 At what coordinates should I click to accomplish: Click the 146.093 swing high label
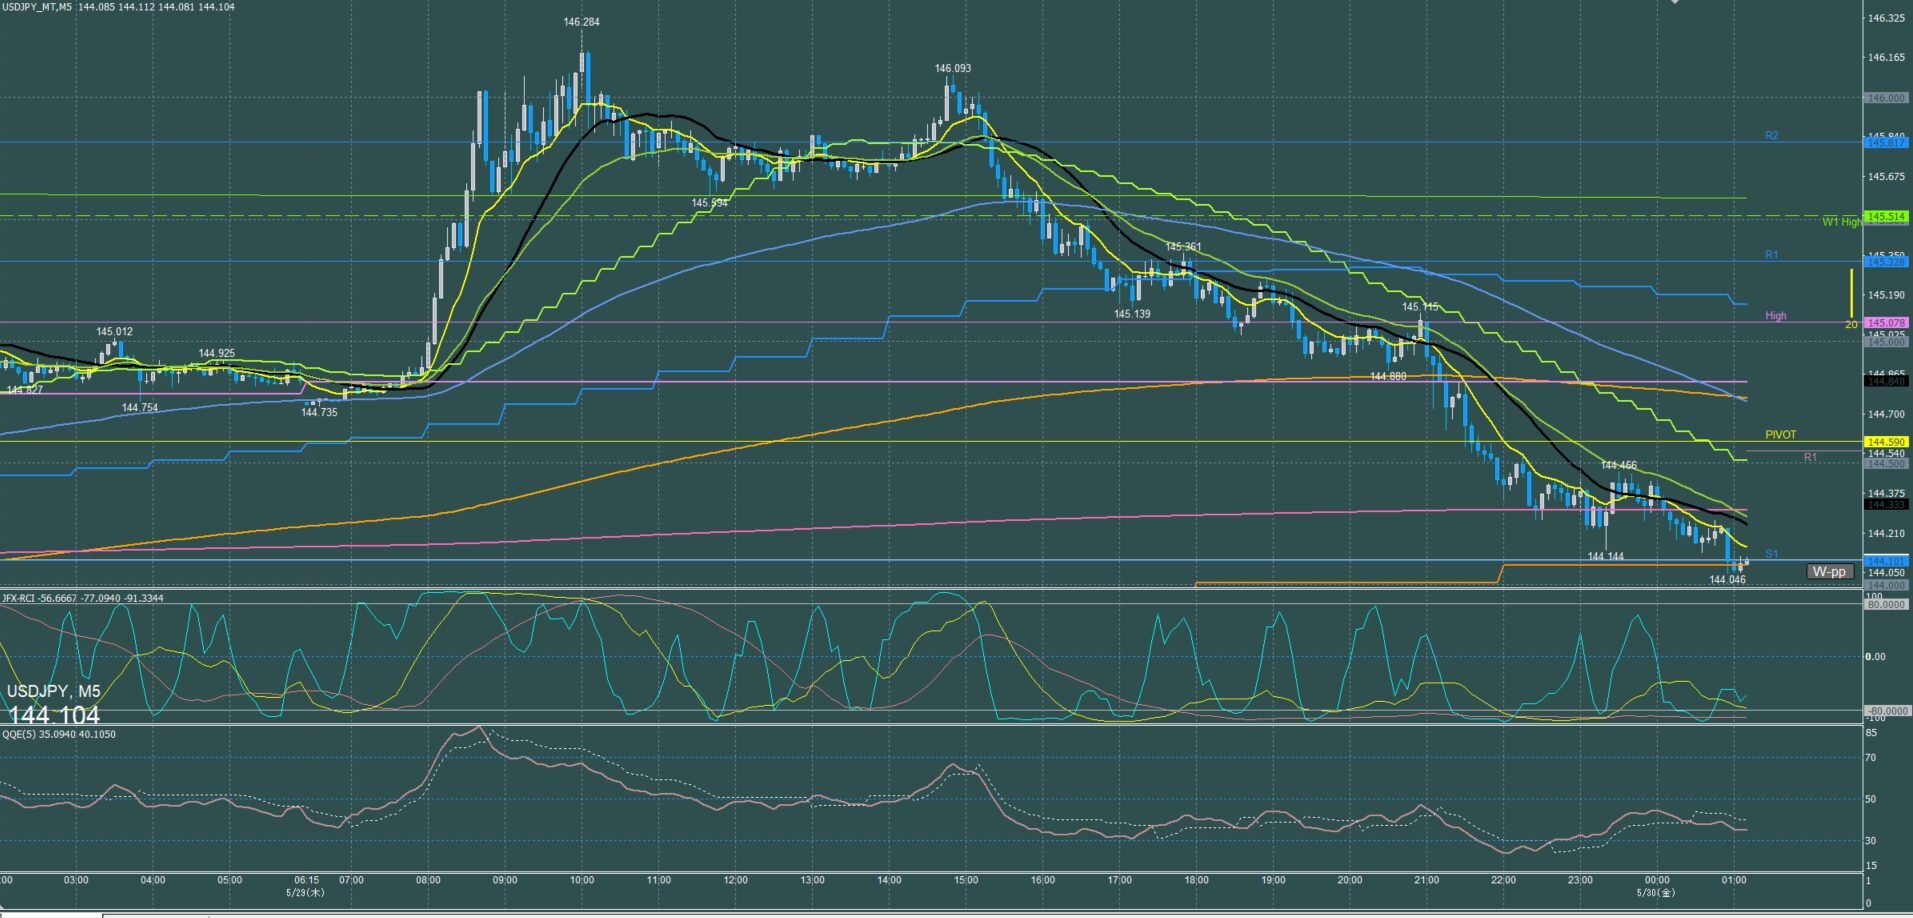pos(952,69)
